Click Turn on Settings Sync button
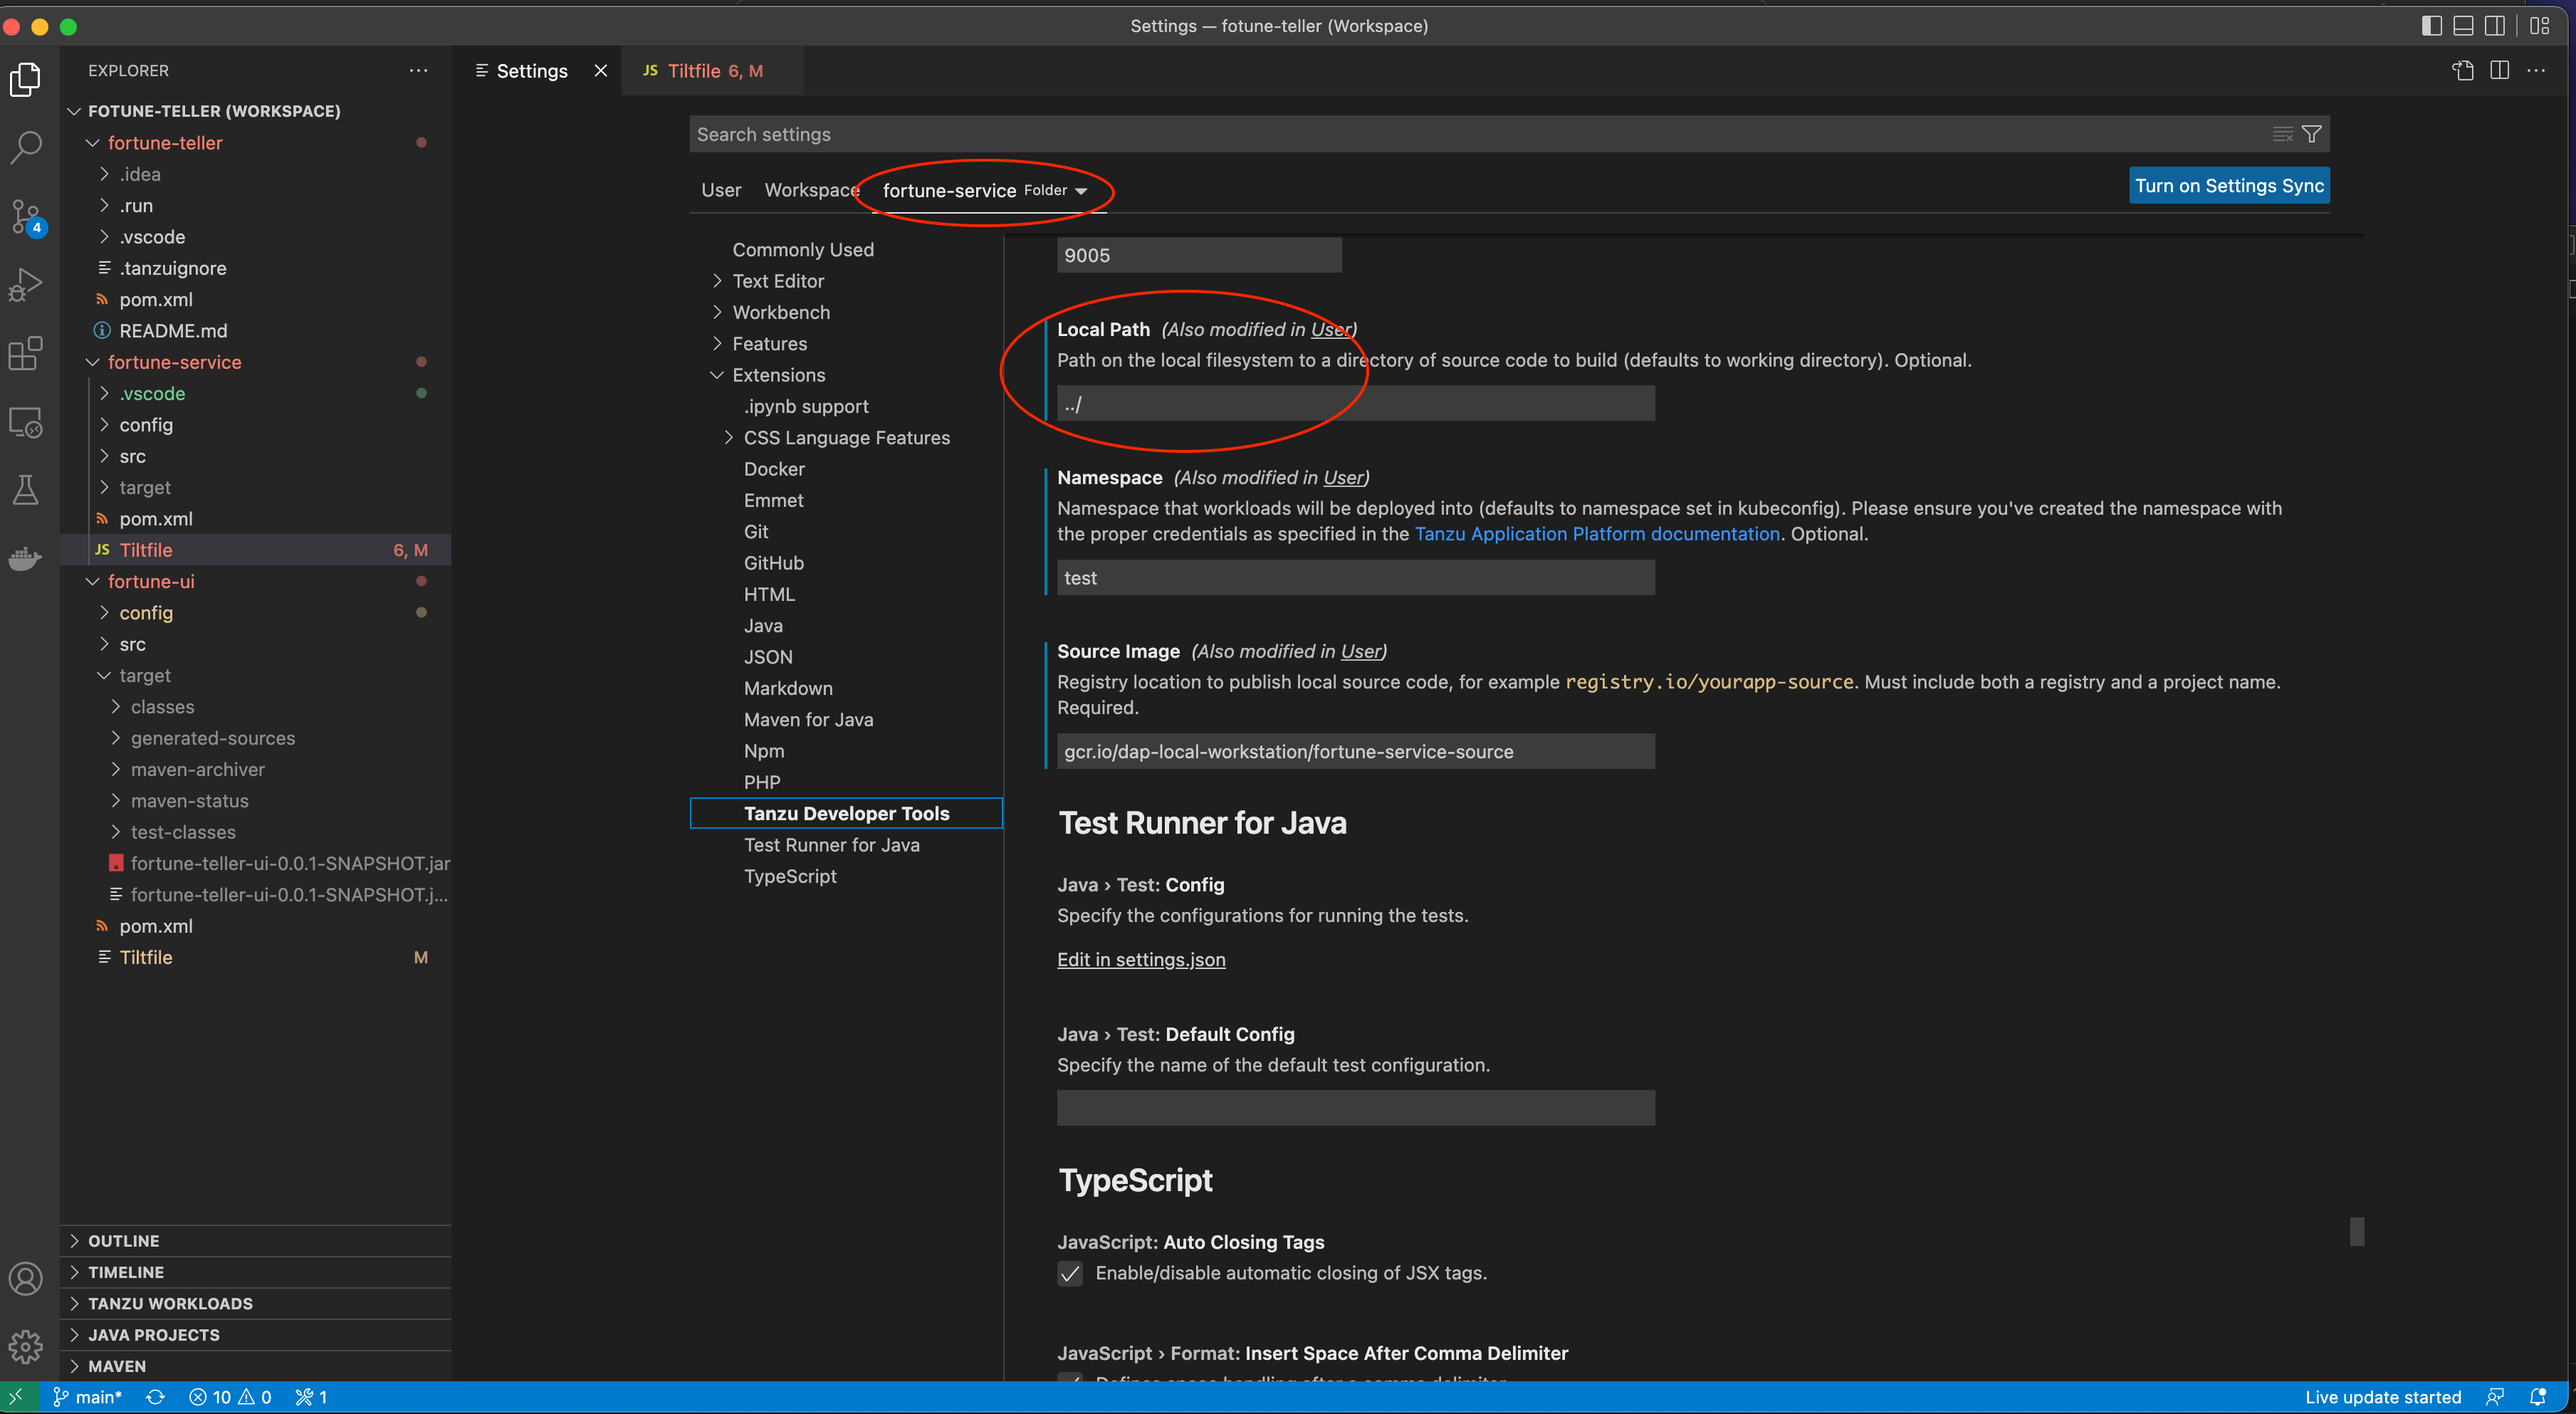This screenshot has height=1414, width=2576. coord(2229,185)
